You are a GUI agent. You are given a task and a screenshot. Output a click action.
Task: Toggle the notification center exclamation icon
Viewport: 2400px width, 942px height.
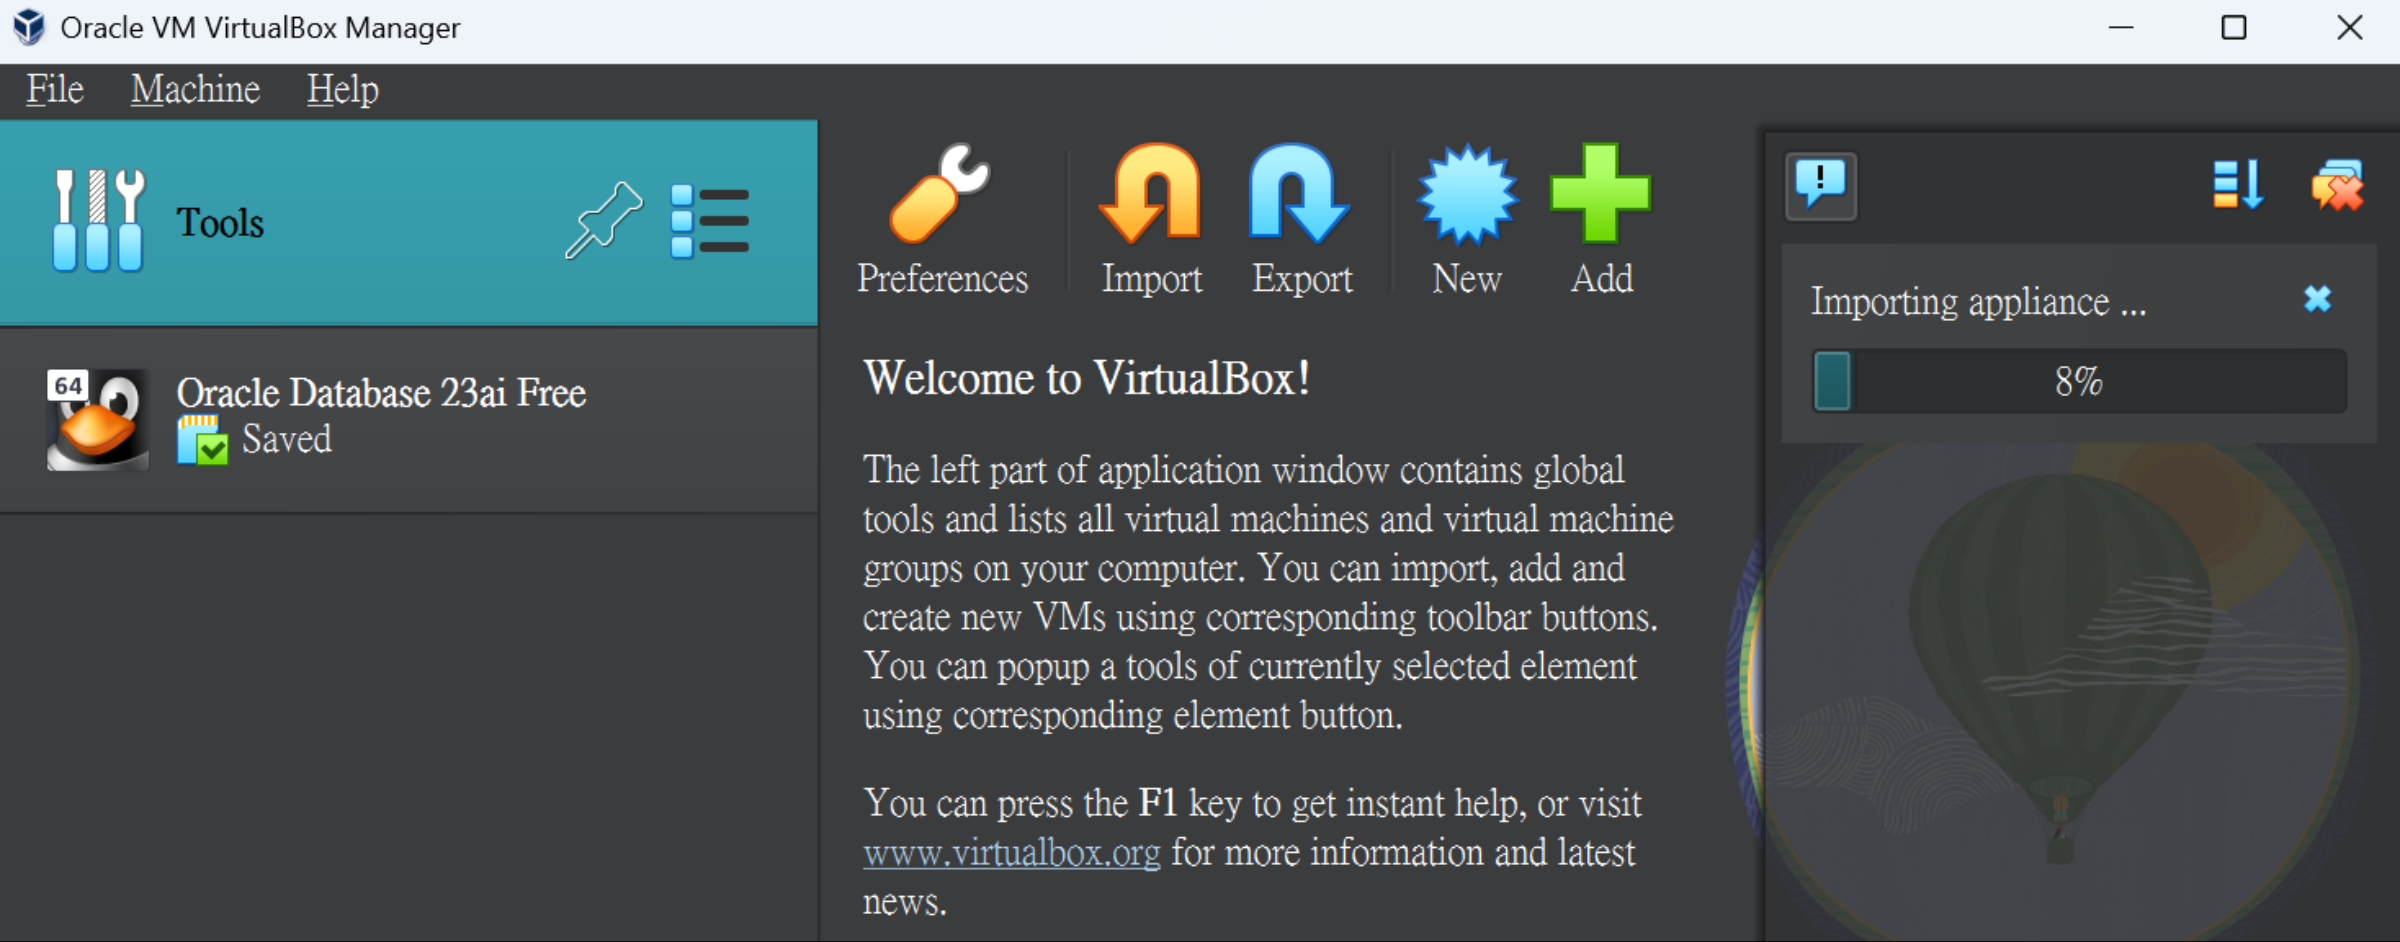coord(1821,186)
